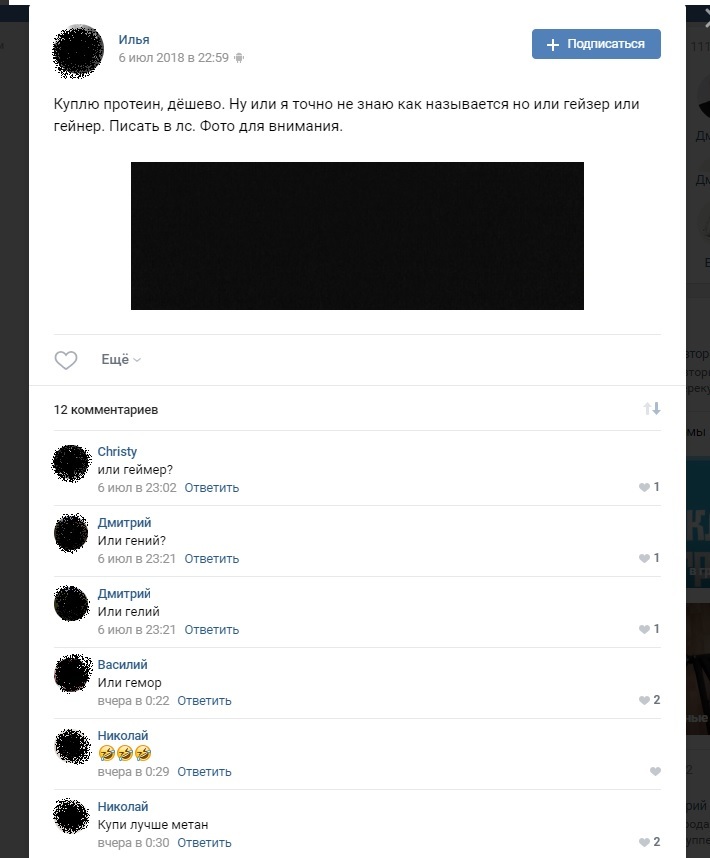Toggle comment sort order arrows icon
The width and height of the screenshot is (710, 858).
[x=651, y=409]
